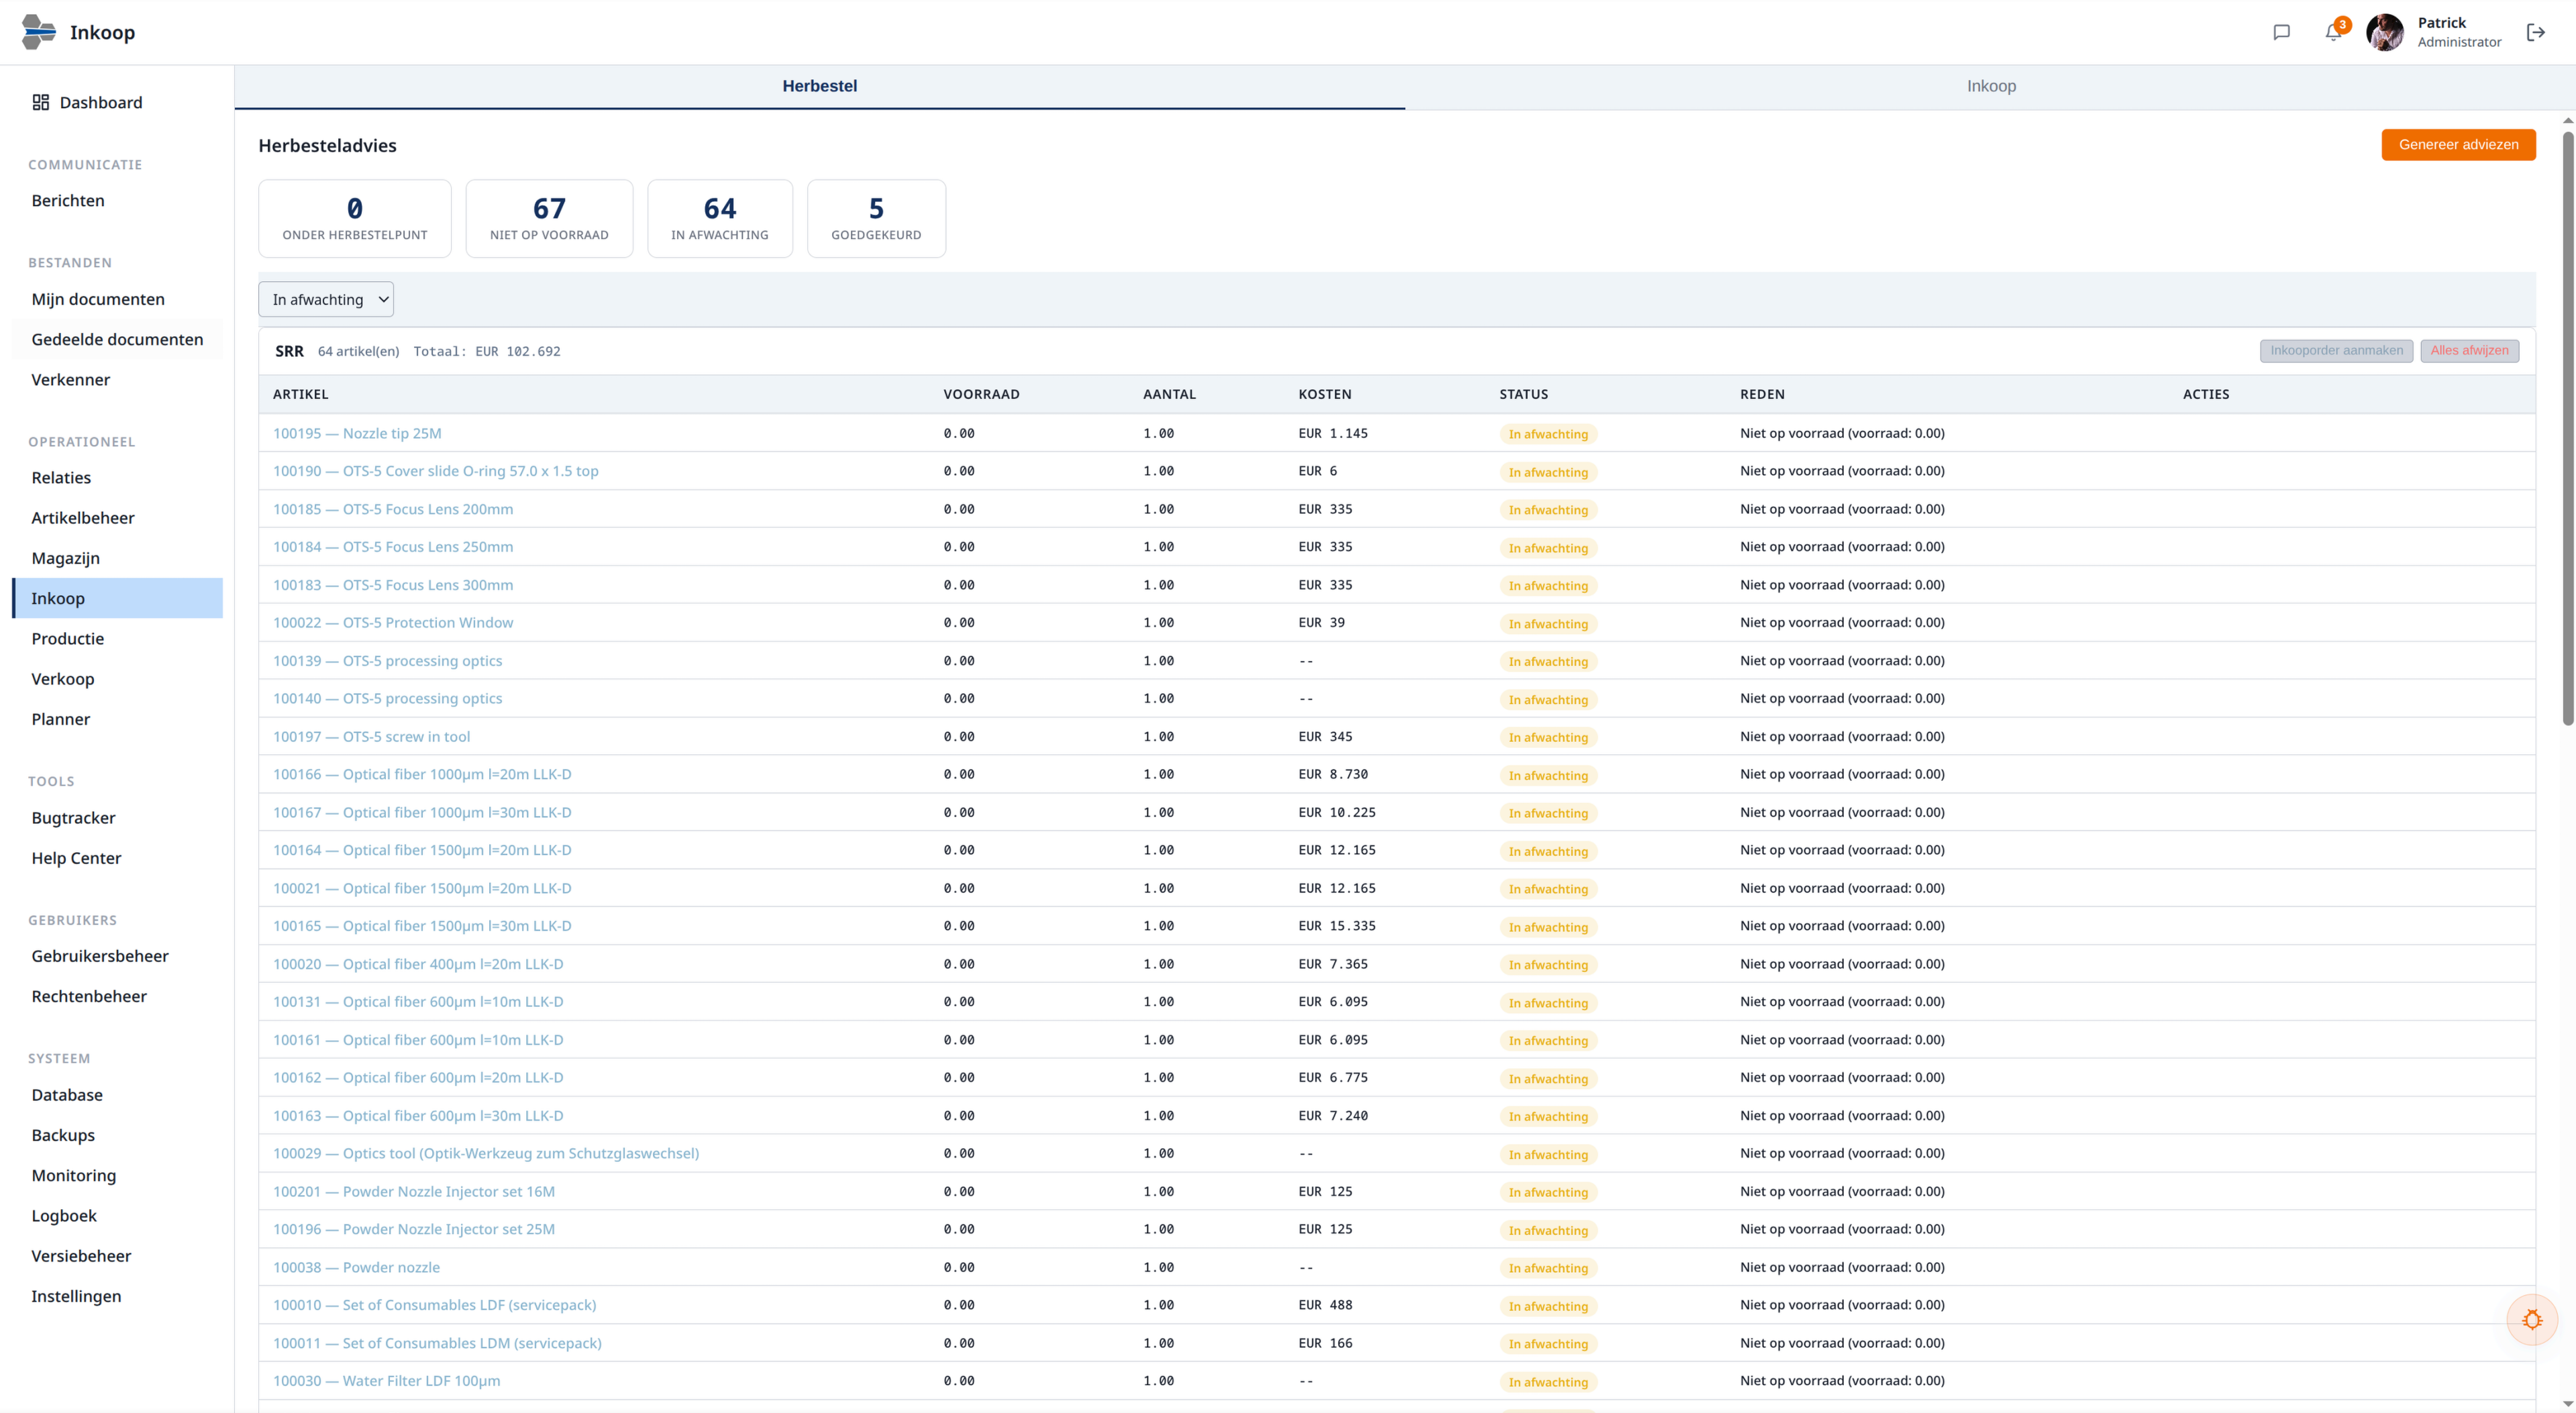Image resolution: width=2576 pixels, height=1413 pixels.
Task: Click Patrick's profile avatar
Action: tap(2384, 32)
